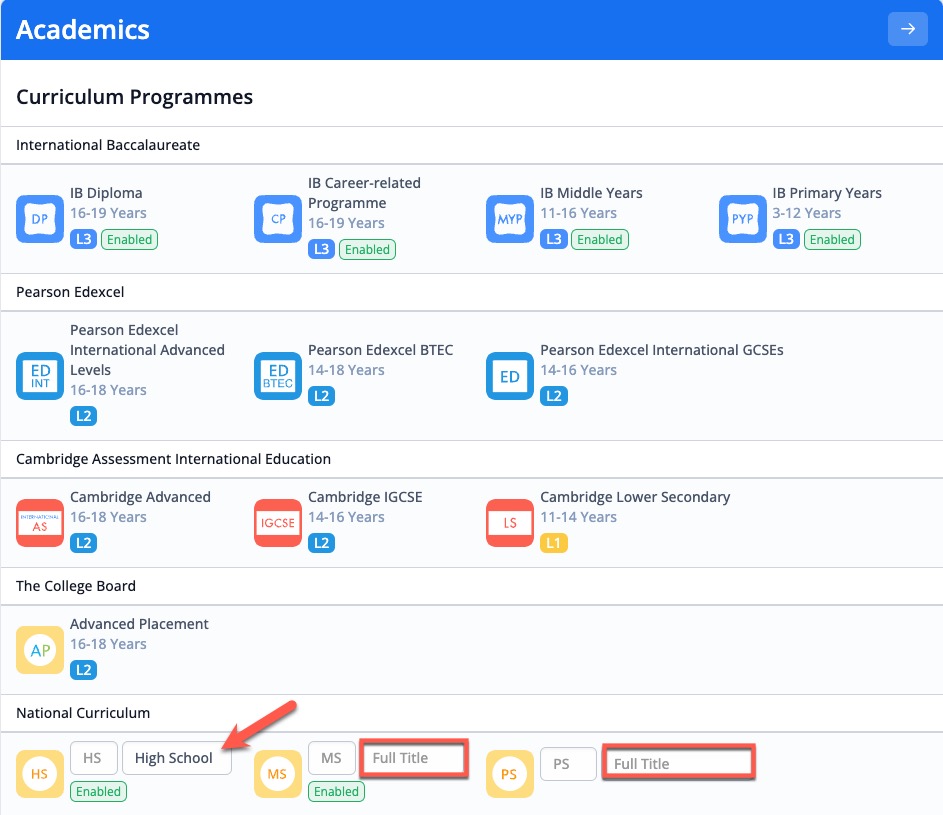The width and height of the screenshot is (943, 815).
Task: Click the HS national curriculum icon
Action: 40,773
